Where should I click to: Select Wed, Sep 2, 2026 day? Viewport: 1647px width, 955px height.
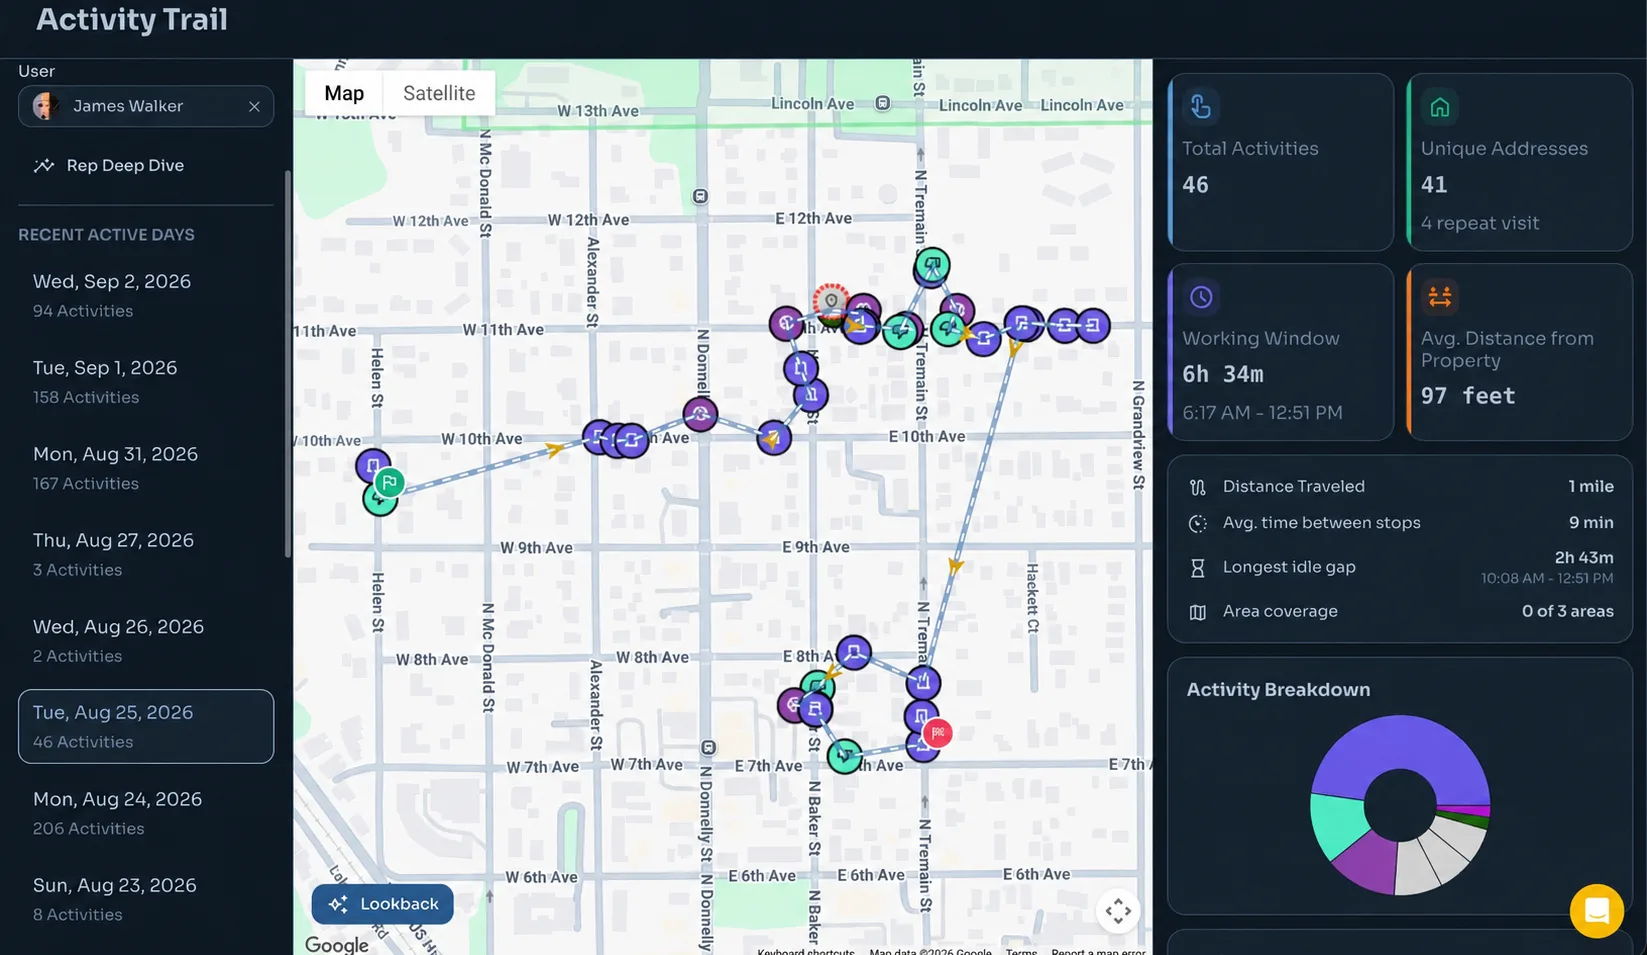coord(146,296)
